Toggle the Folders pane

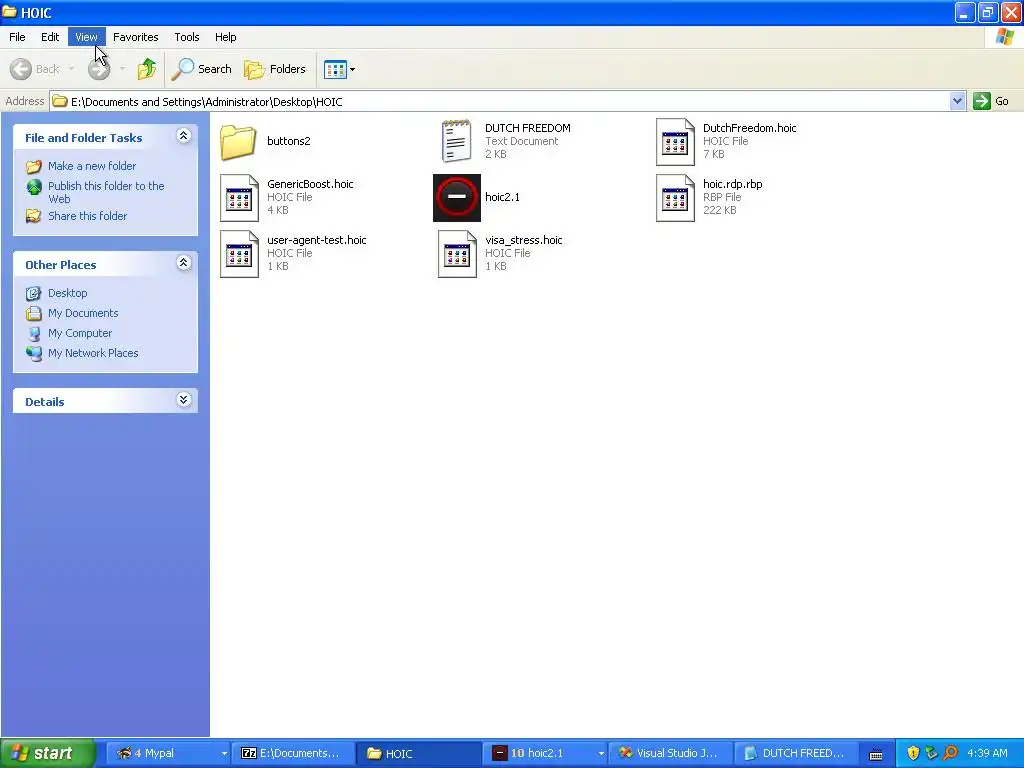click(275, 69)
